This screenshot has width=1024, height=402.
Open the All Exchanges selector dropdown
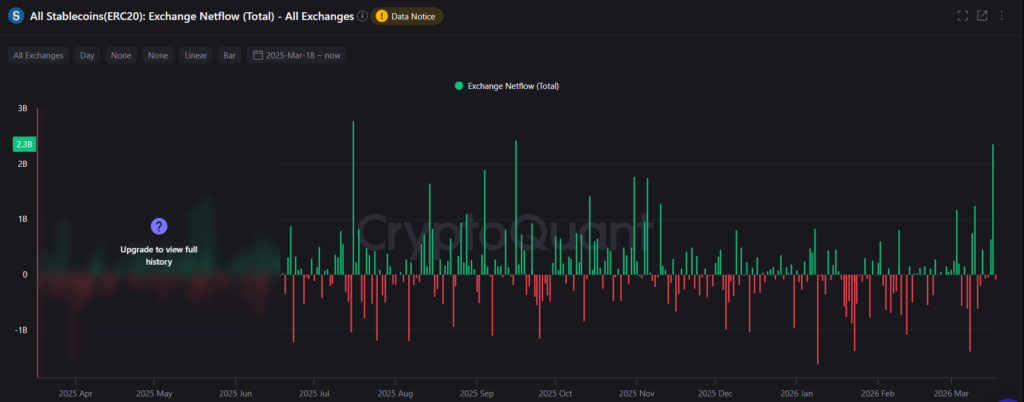click(x=38, y=56)
